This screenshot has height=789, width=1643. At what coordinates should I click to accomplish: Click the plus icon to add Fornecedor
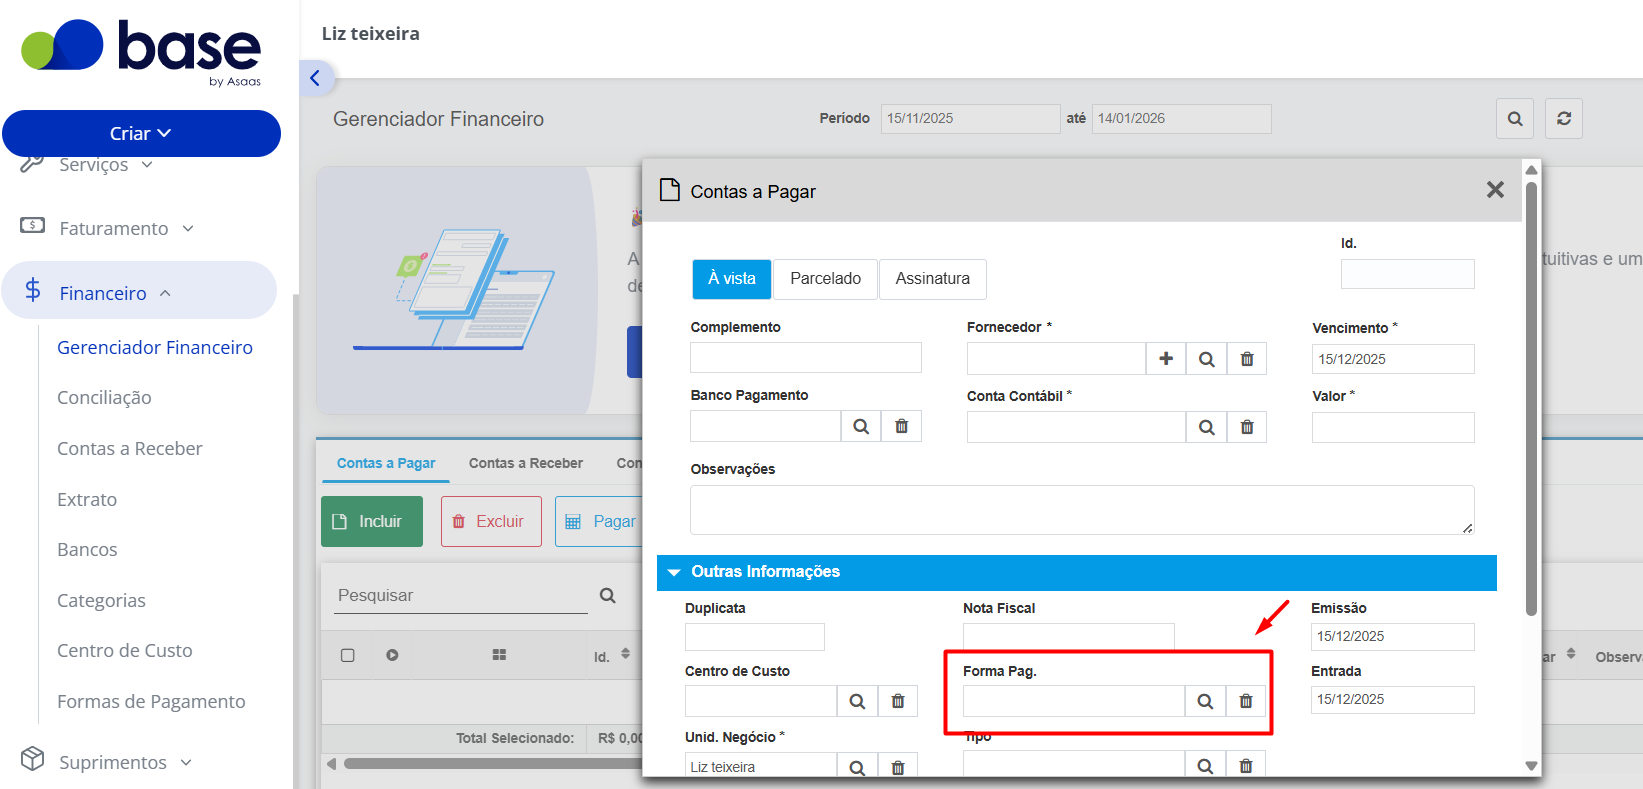pos(1166,359)
